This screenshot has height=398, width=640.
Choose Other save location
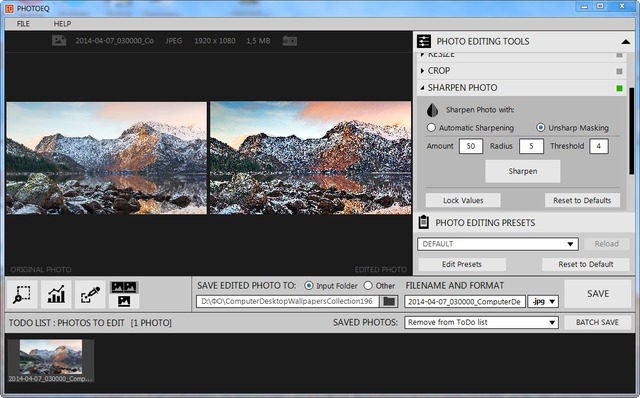(x=368, y=286)
